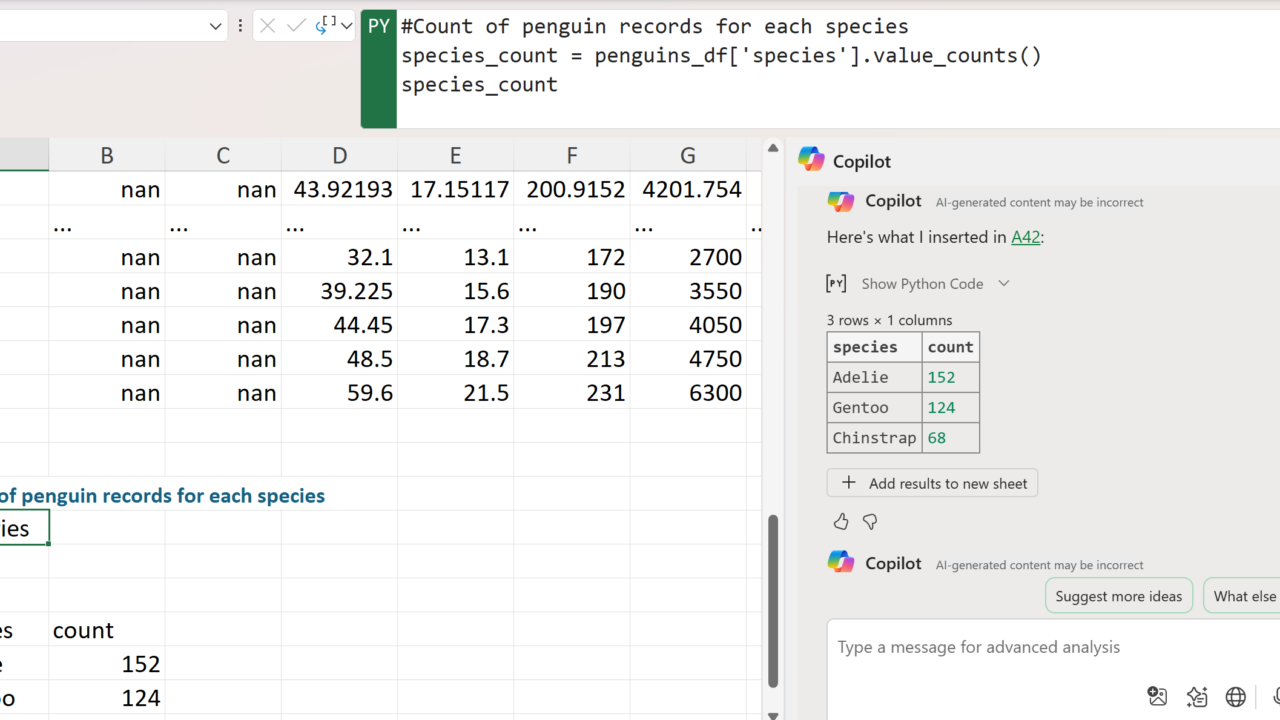Click the cancel formula X icon
Screen dimensions: 1280x720
[x=267, y=26]
